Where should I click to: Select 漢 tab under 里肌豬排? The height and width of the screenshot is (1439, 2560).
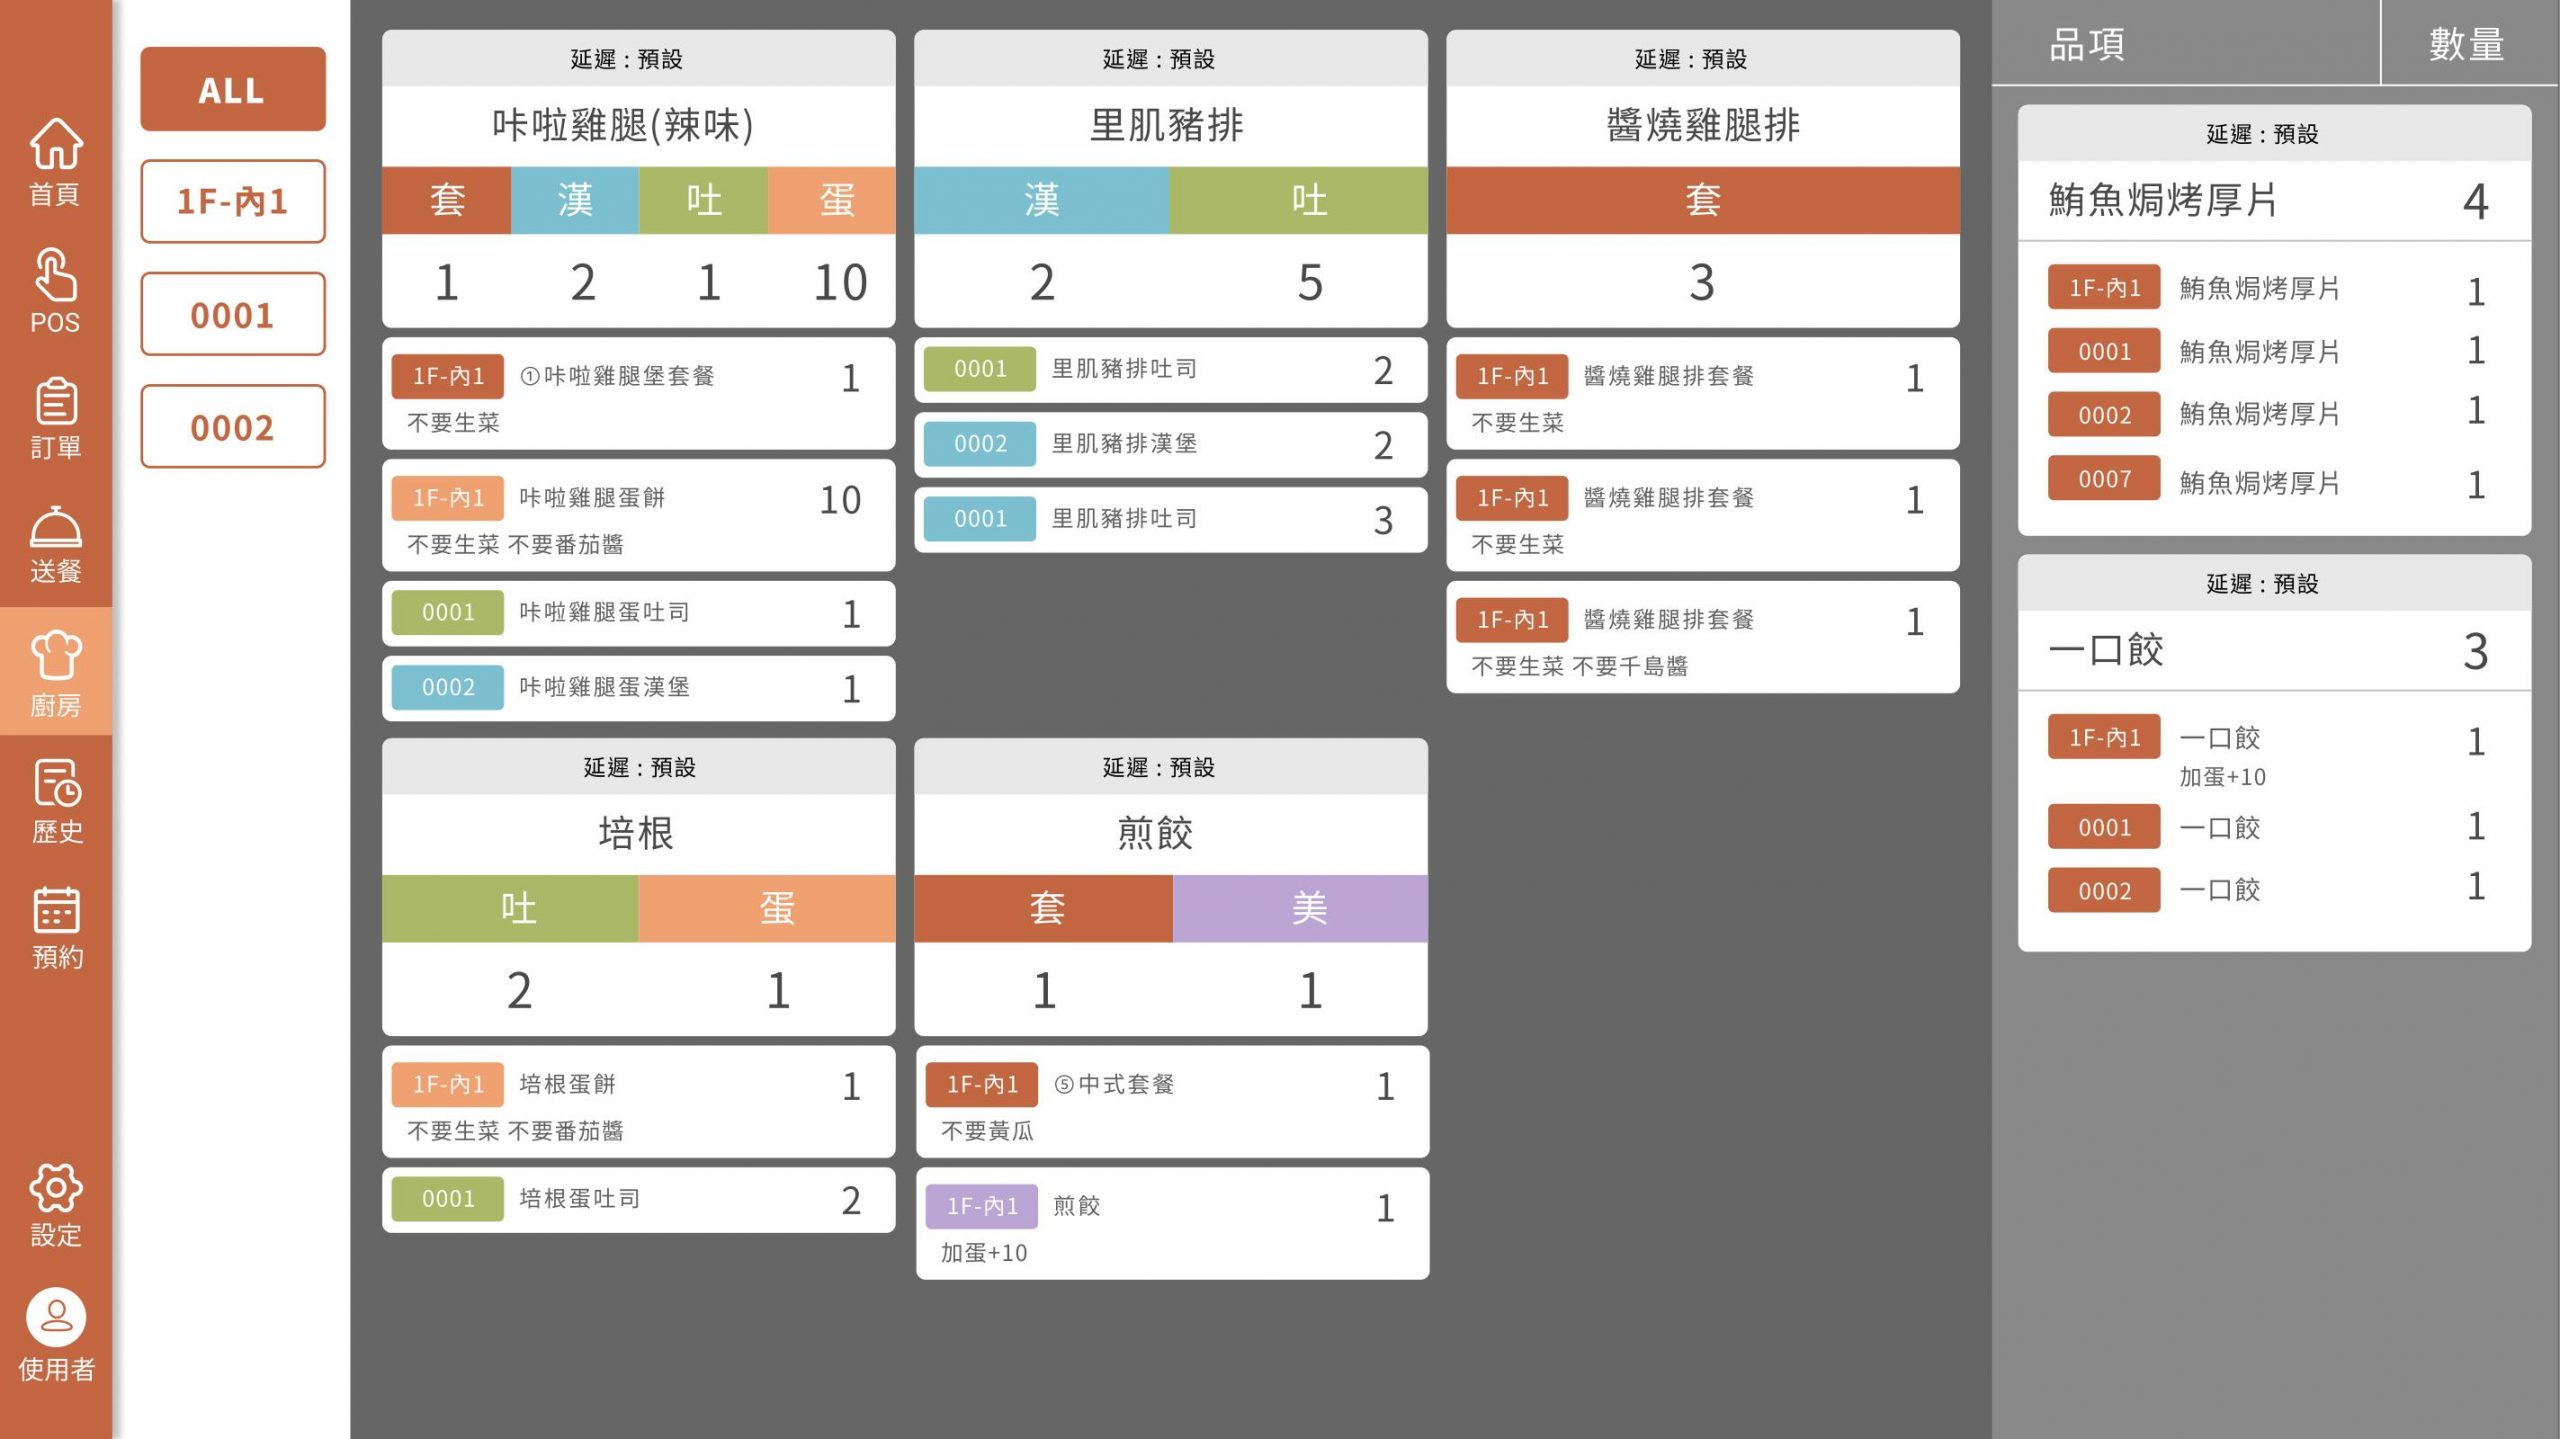(x=1042, y=200)
